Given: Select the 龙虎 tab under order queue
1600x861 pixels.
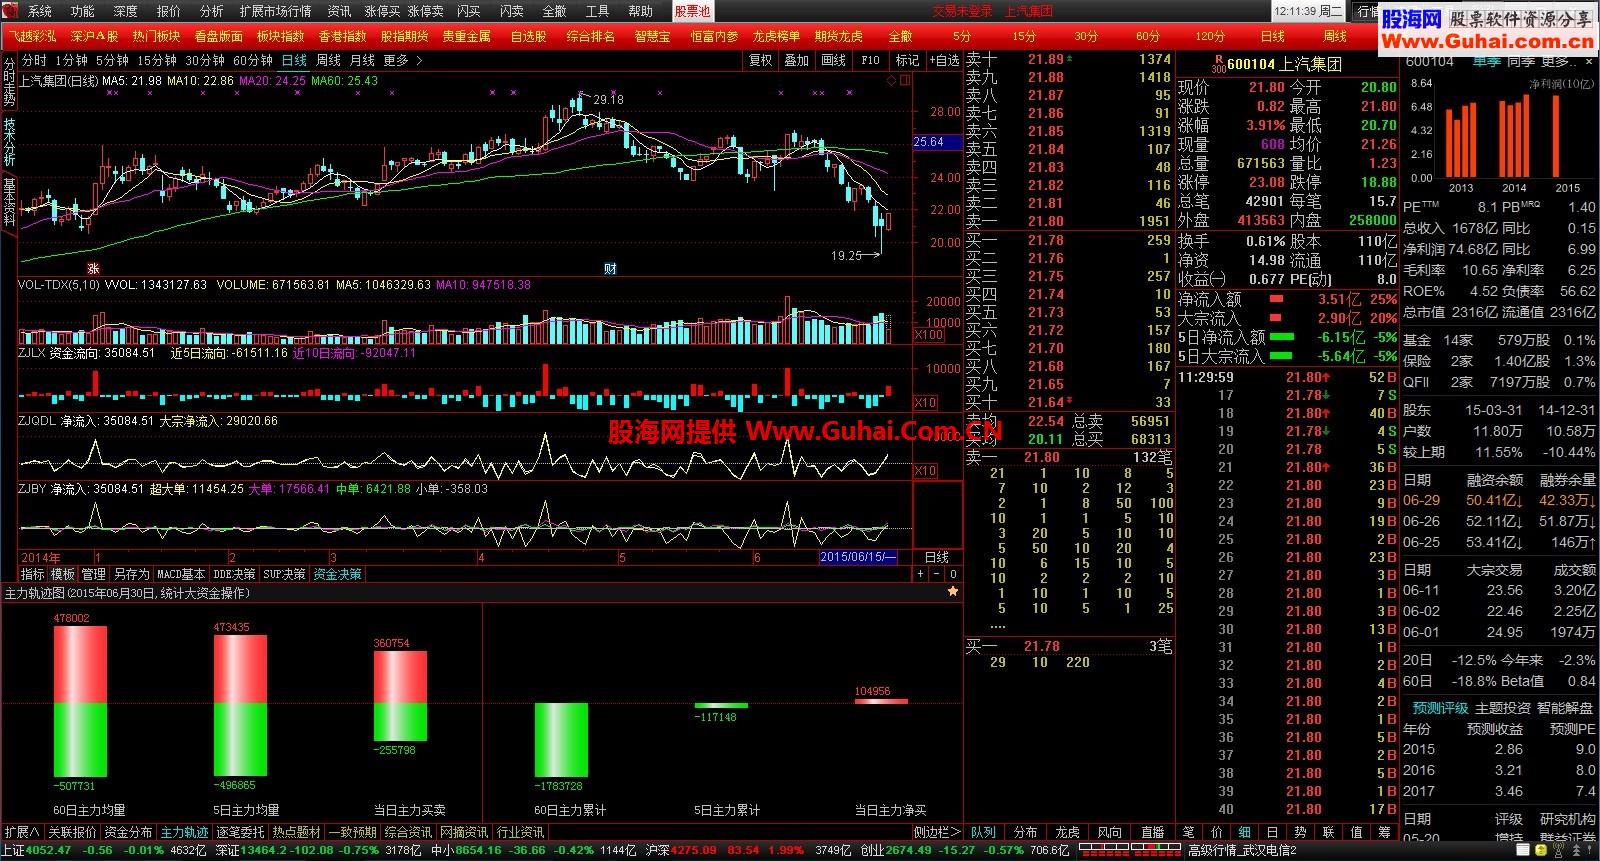Looking at the screenshot, I should click(x=1067, y=832).
